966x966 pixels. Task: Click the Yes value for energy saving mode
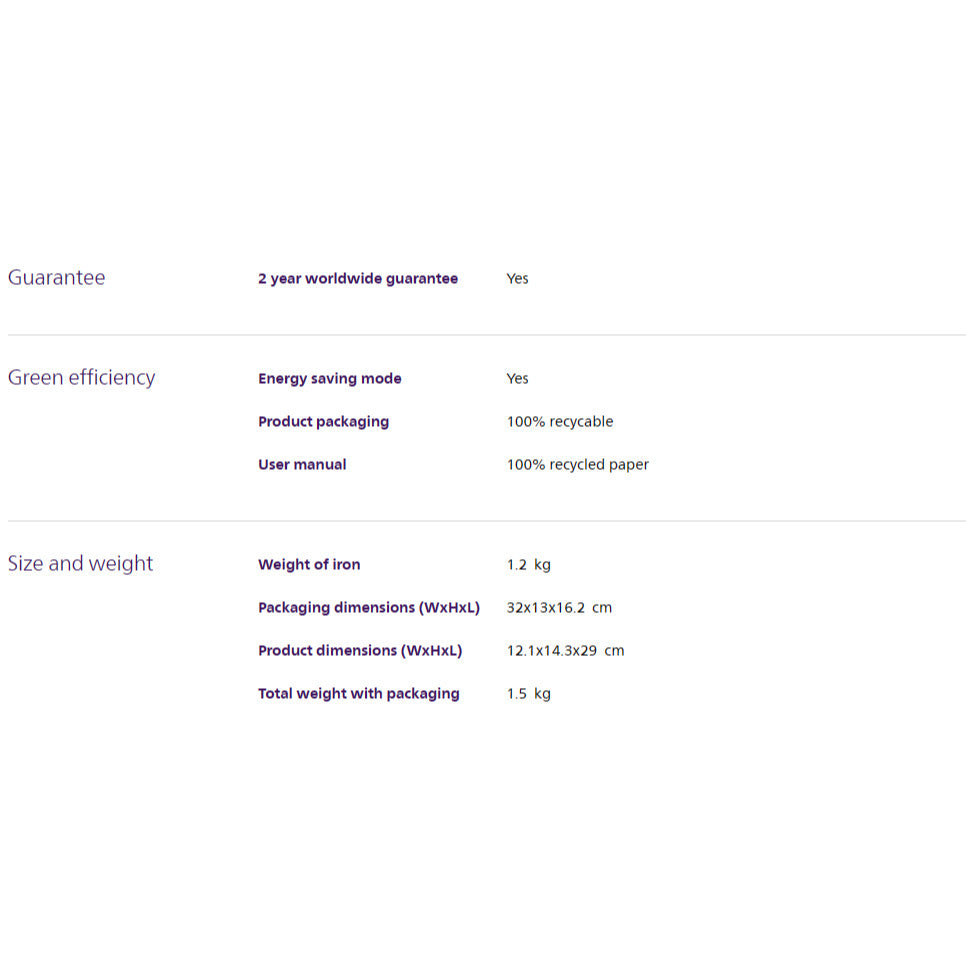click(x=517, y=379)
